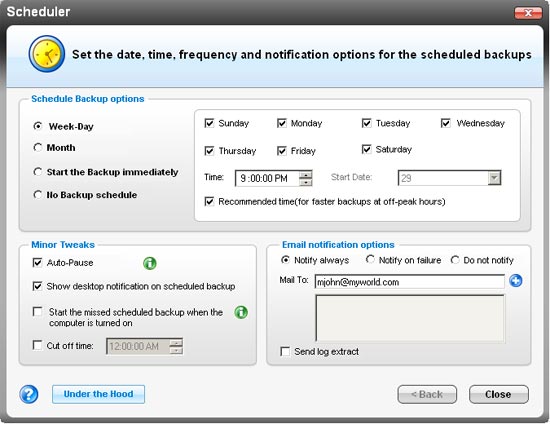
Task: Increase backup time with the up spinner arrow
Action: [x=306, y=174]
